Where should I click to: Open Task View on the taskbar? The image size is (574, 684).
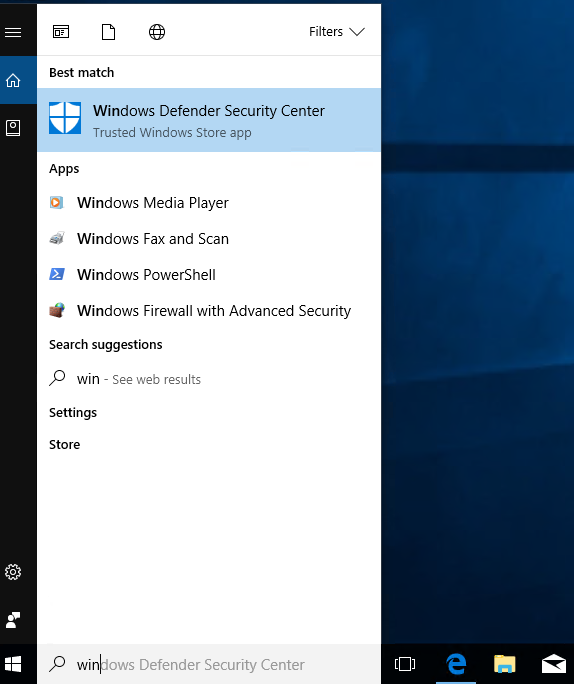[405, 664]
